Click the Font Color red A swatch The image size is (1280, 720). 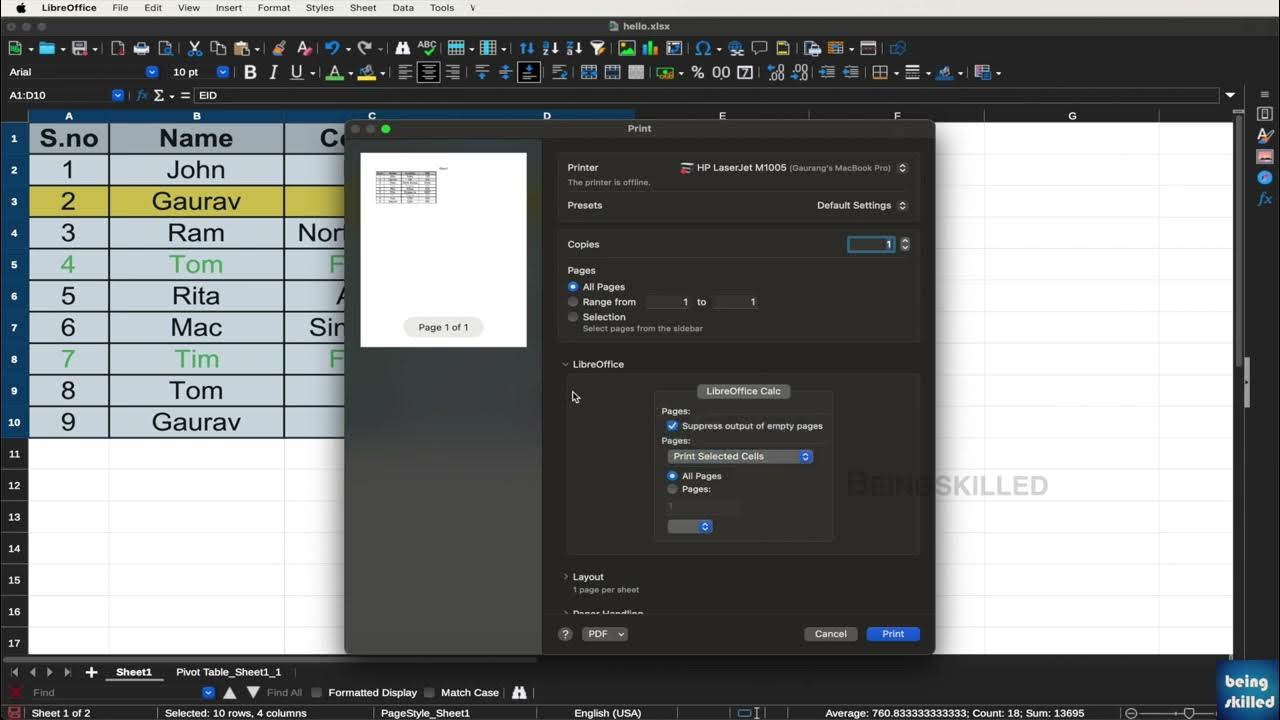click(334, 72)
